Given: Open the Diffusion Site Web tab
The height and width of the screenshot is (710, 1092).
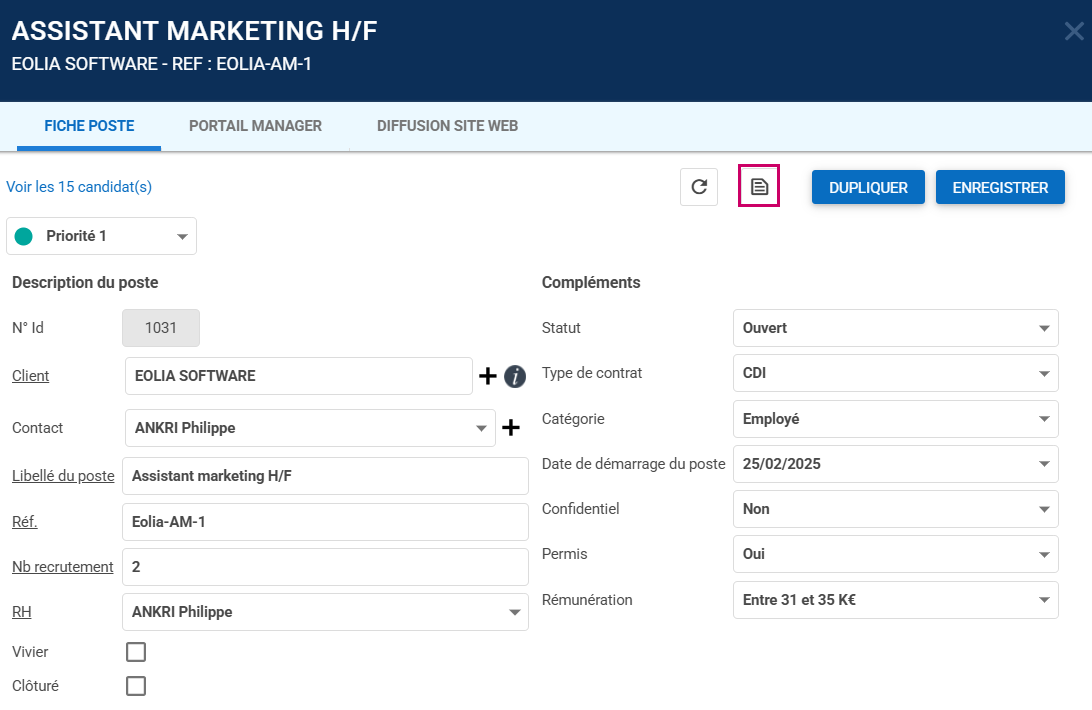Looking at the screenshot, I should click(x=447, y=126).
